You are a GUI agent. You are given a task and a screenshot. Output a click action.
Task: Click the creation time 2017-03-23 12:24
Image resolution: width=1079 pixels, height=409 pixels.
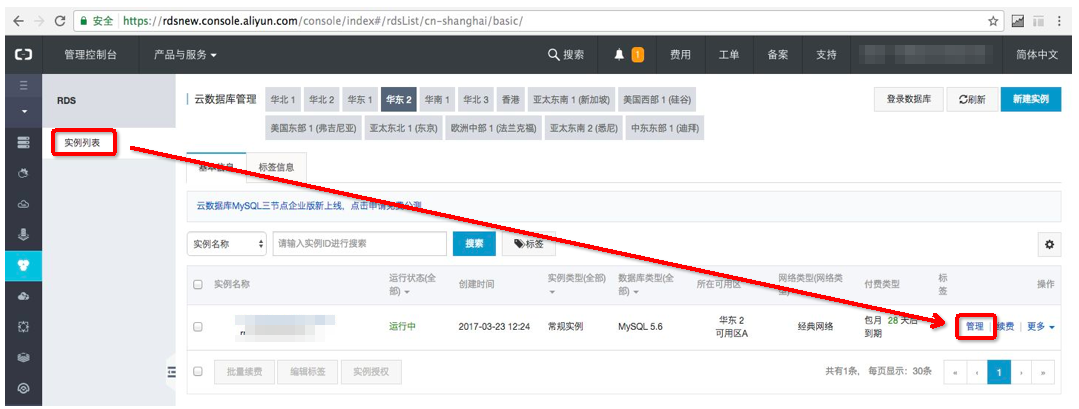tap(494, 326)
